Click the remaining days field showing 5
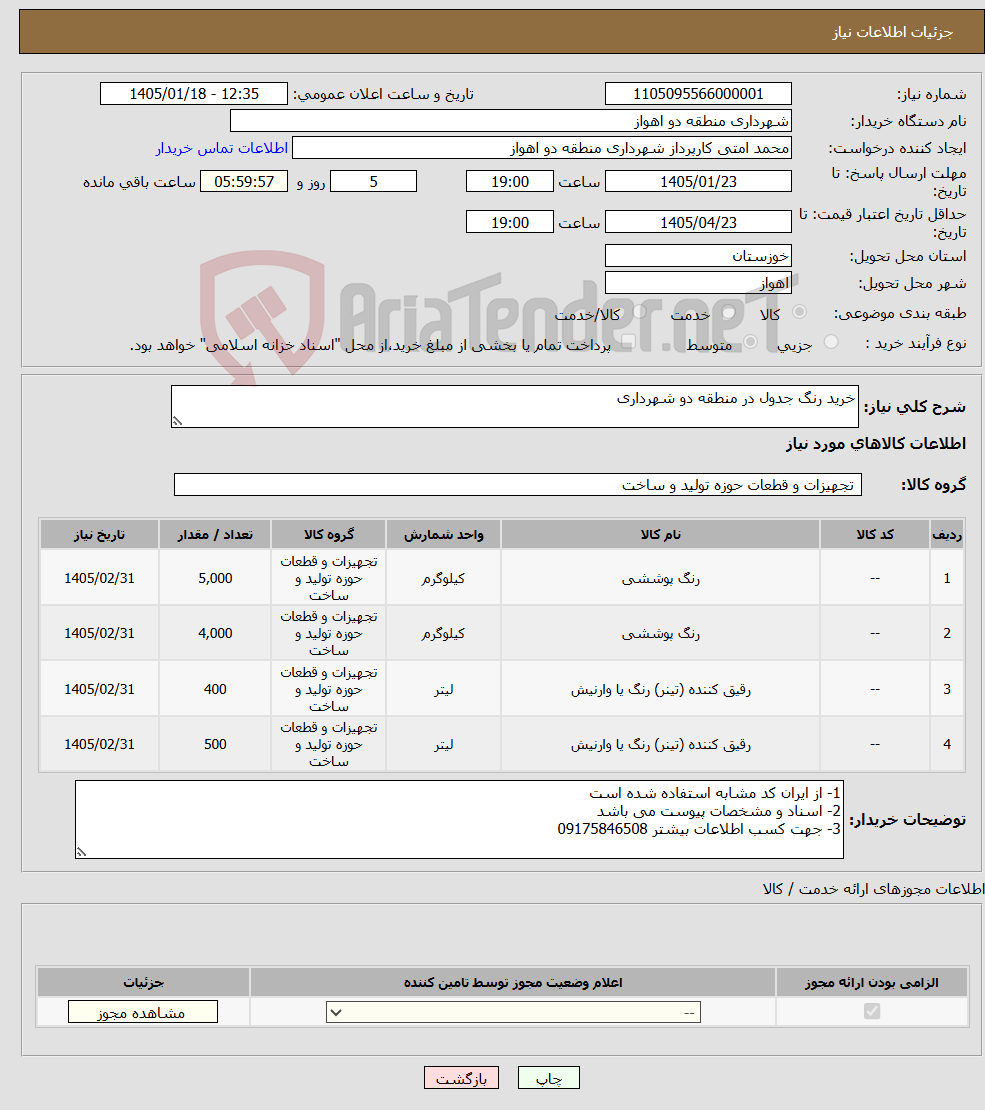The height and width of the screenshot is (1110, 985). click(373, 181)
